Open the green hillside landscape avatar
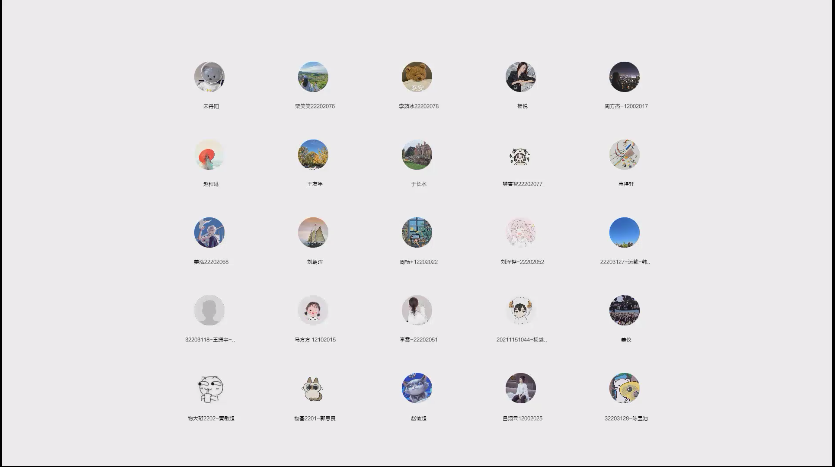The image size is (835, 467). point(313,77)
